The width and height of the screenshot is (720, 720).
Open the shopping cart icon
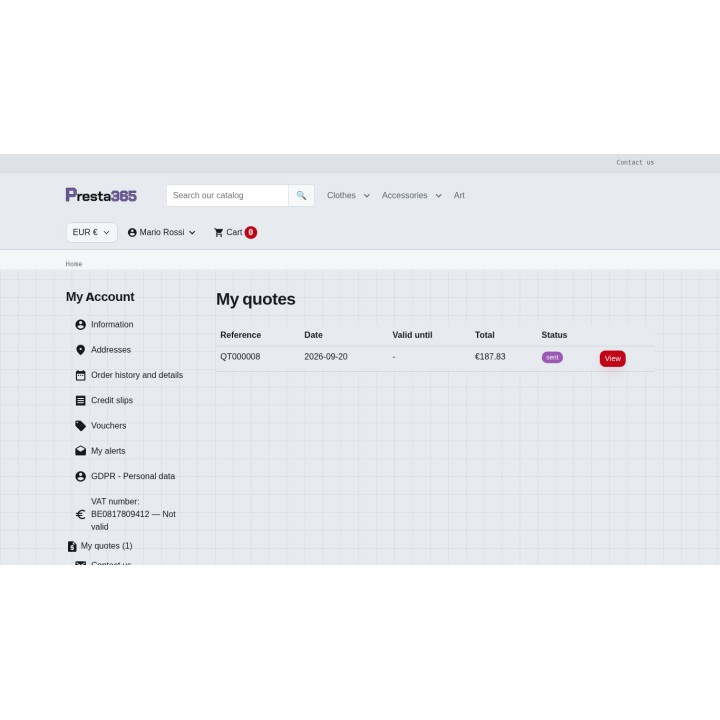[x=219, y=232]
